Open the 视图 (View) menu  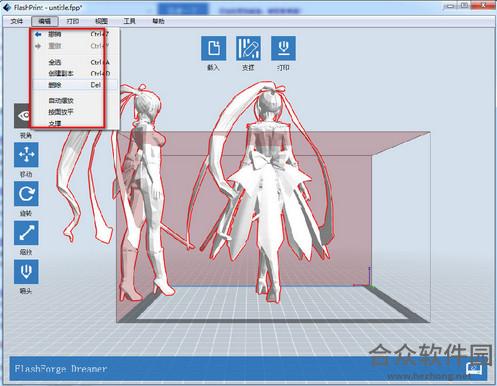pyautogui.click(x=101, y=21)
